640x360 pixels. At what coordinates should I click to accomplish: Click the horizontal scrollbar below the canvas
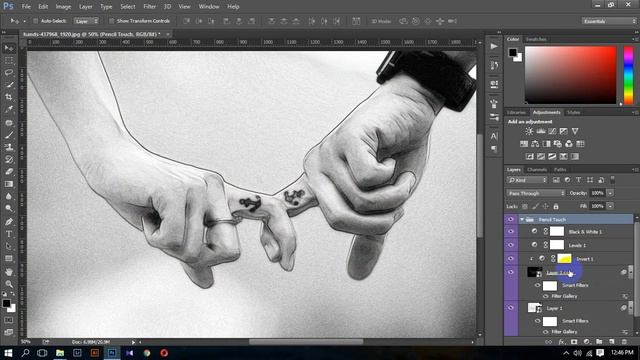click(306, 342)
